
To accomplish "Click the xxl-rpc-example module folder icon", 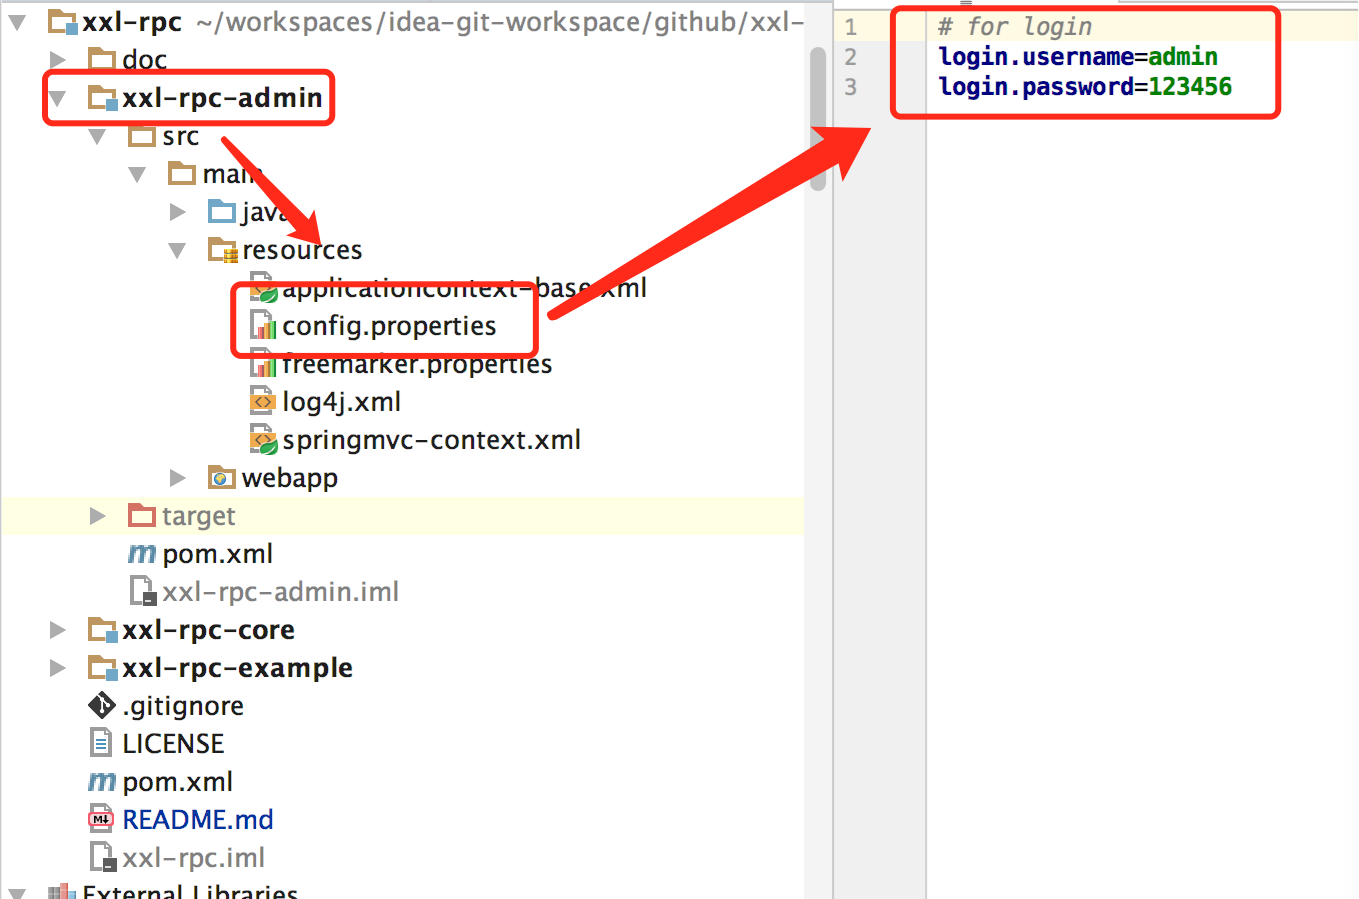I will (x=103, y=668).
